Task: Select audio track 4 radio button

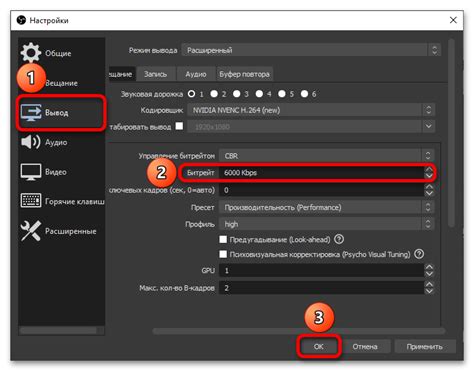Action: (259, 94)
